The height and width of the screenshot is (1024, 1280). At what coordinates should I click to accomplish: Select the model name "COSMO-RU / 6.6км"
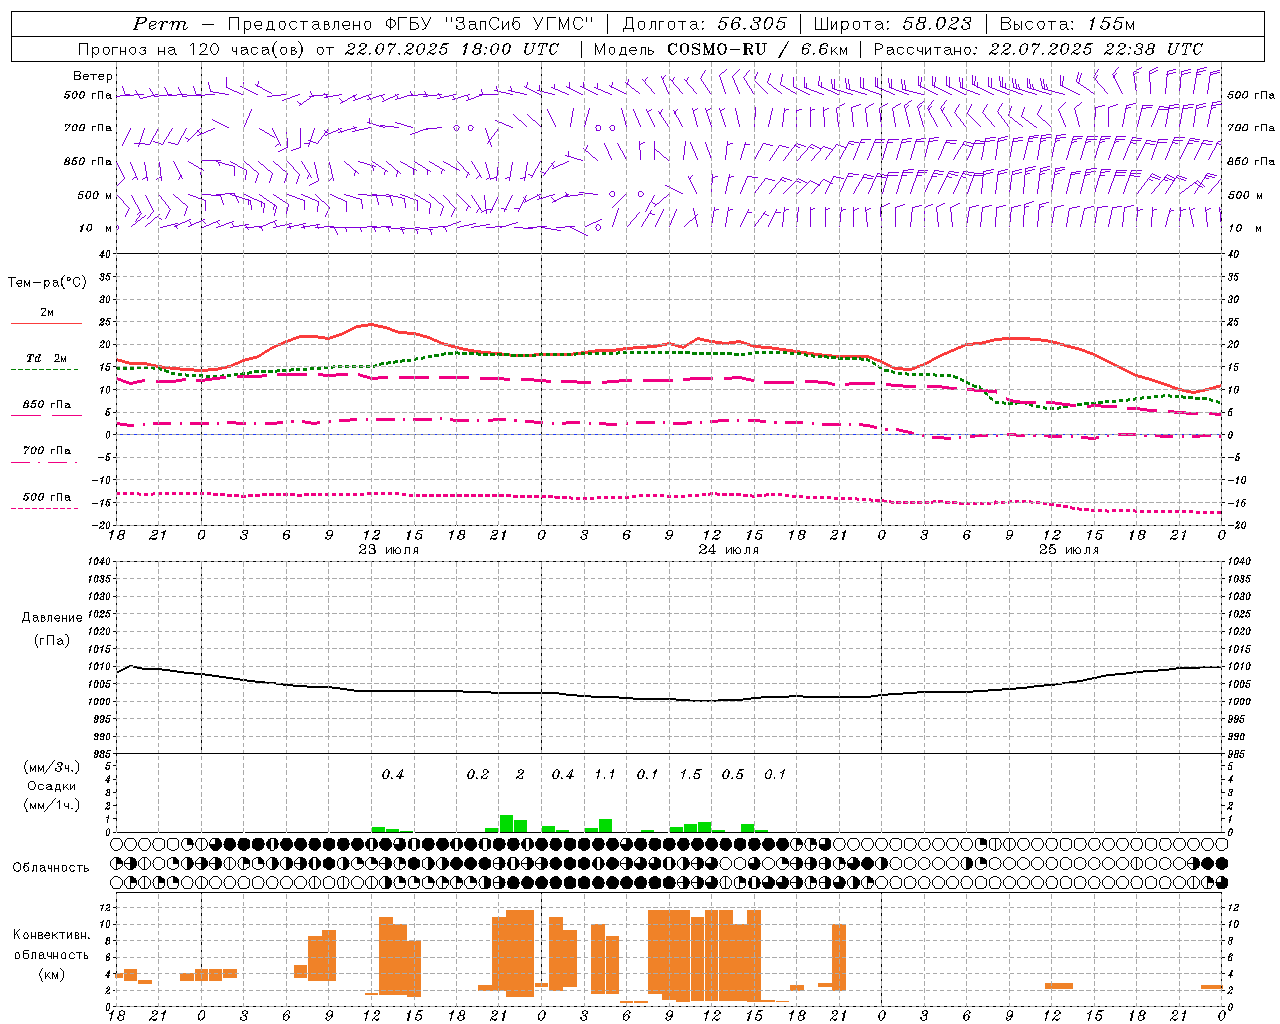pos(757,49)
